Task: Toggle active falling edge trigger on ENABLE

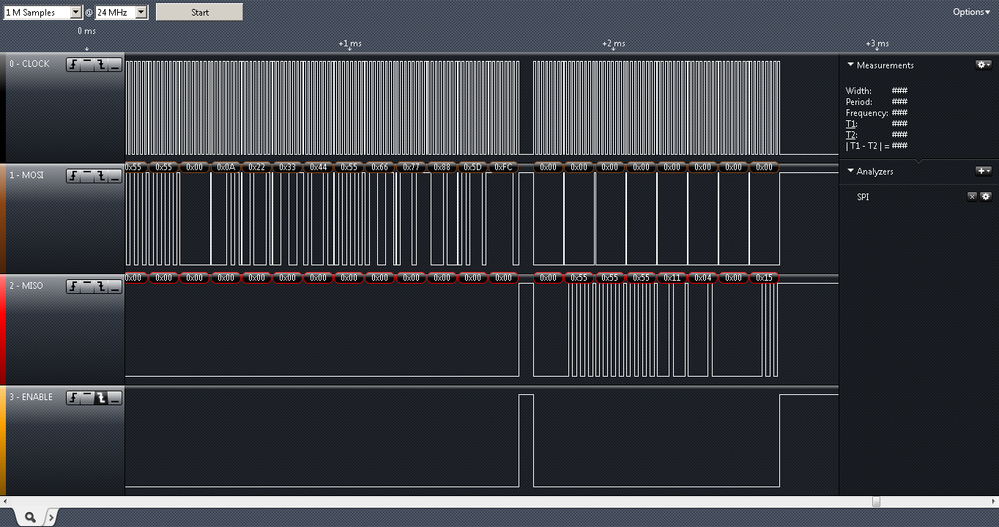Action: pos(101,398)
